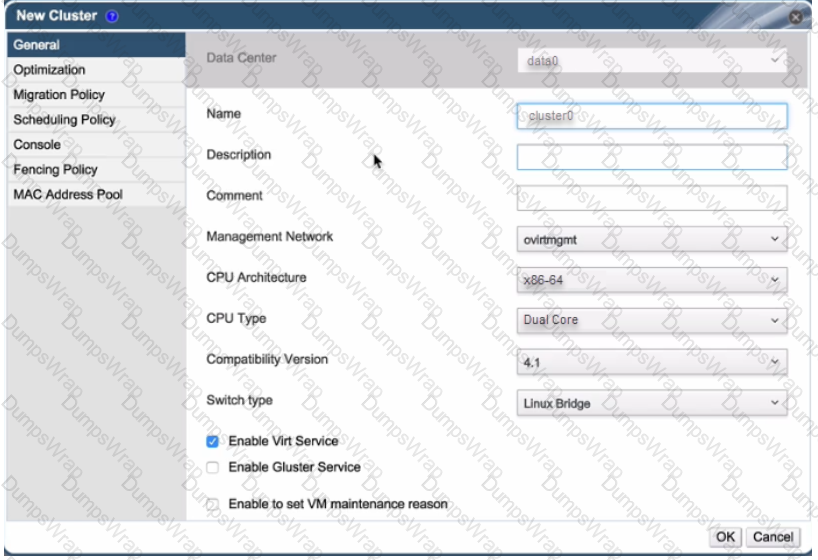Screen dimensions: 818x560
Task: Enable VM maintenance reason checkbox
Action: [x=212, y=504]
